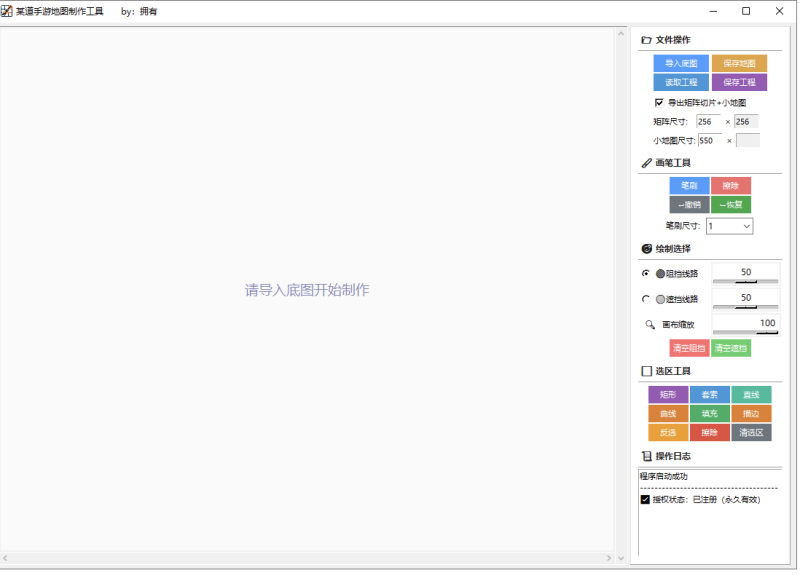Click the magnifier icon beside 画布缩放

pyautogui.click(x=650, y=324)
